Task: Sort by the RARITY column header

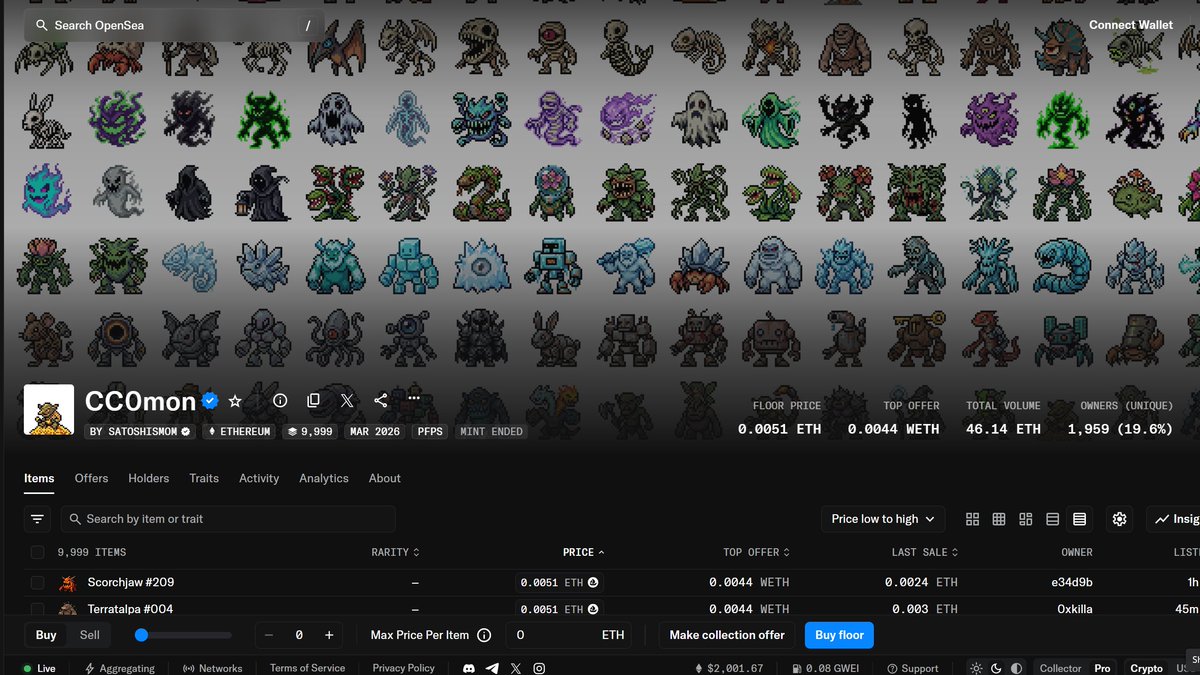Action: coord(395,552)
